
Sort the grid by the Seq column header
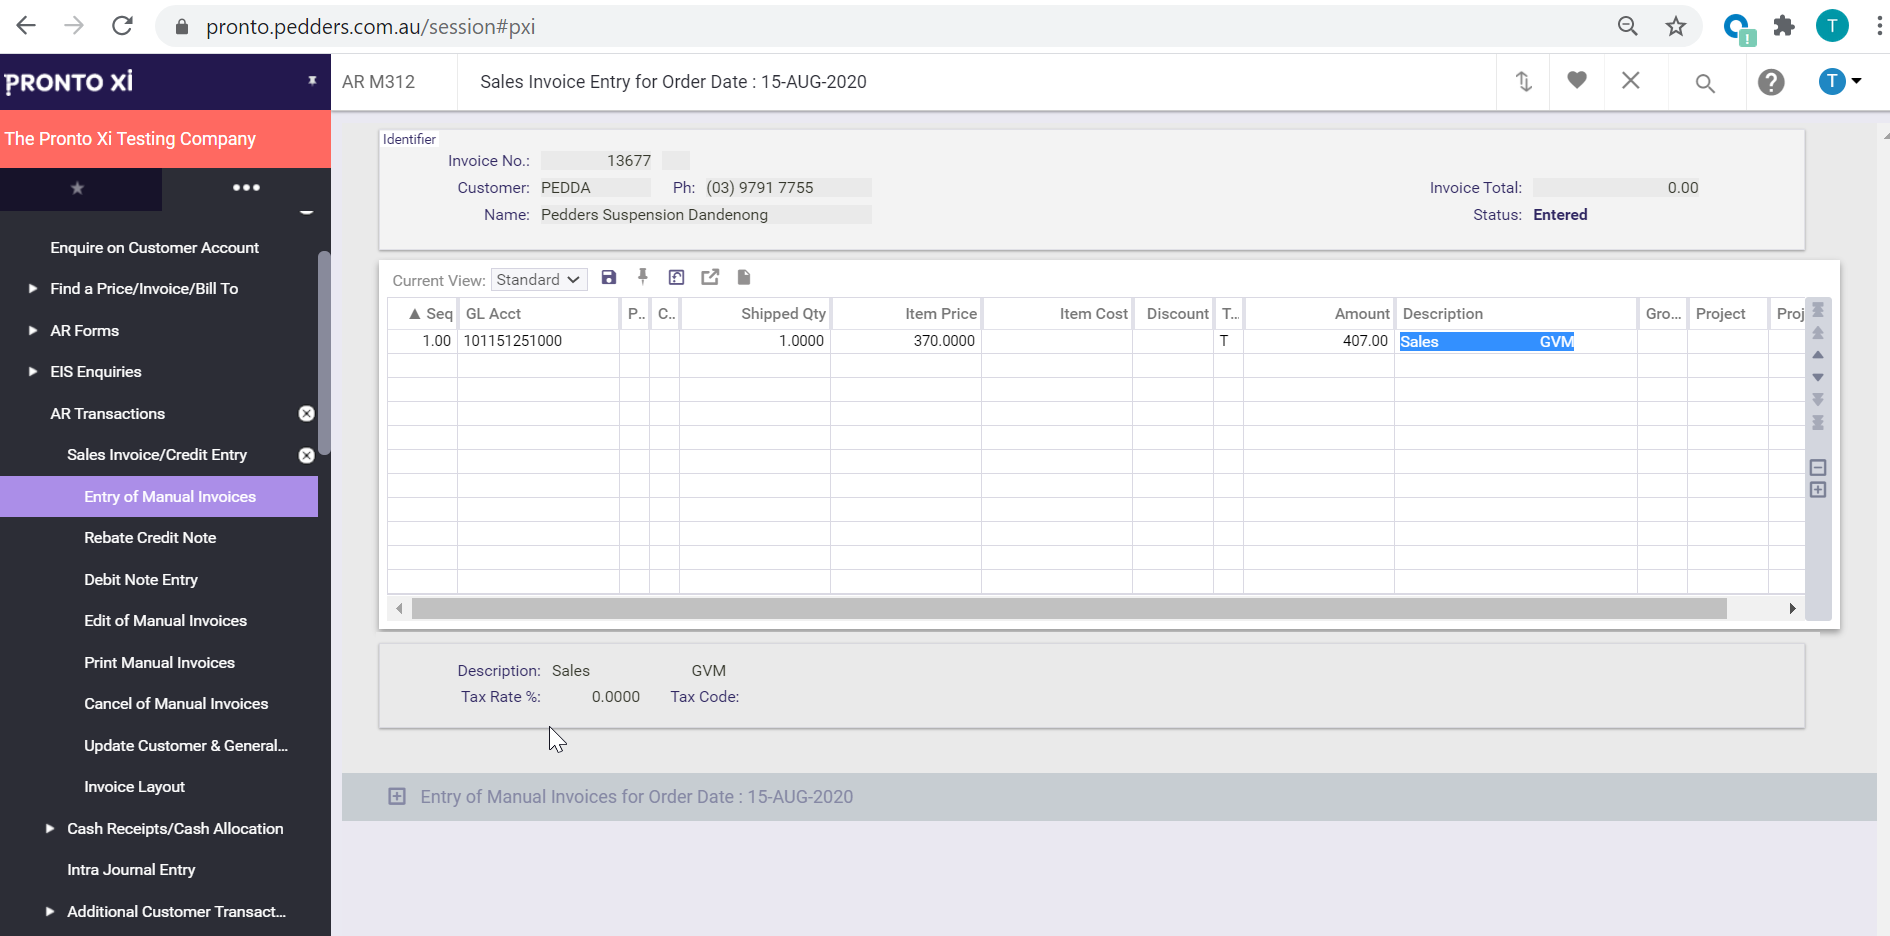coord(423,314)
